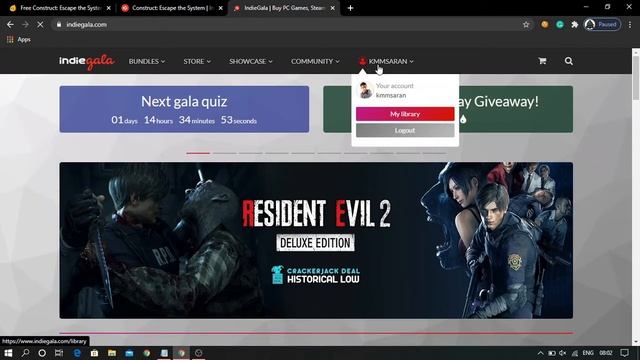The image size is (640, 360).
Task: Open Microsoft Store from taskbar
Action: [x=94, y=353]
